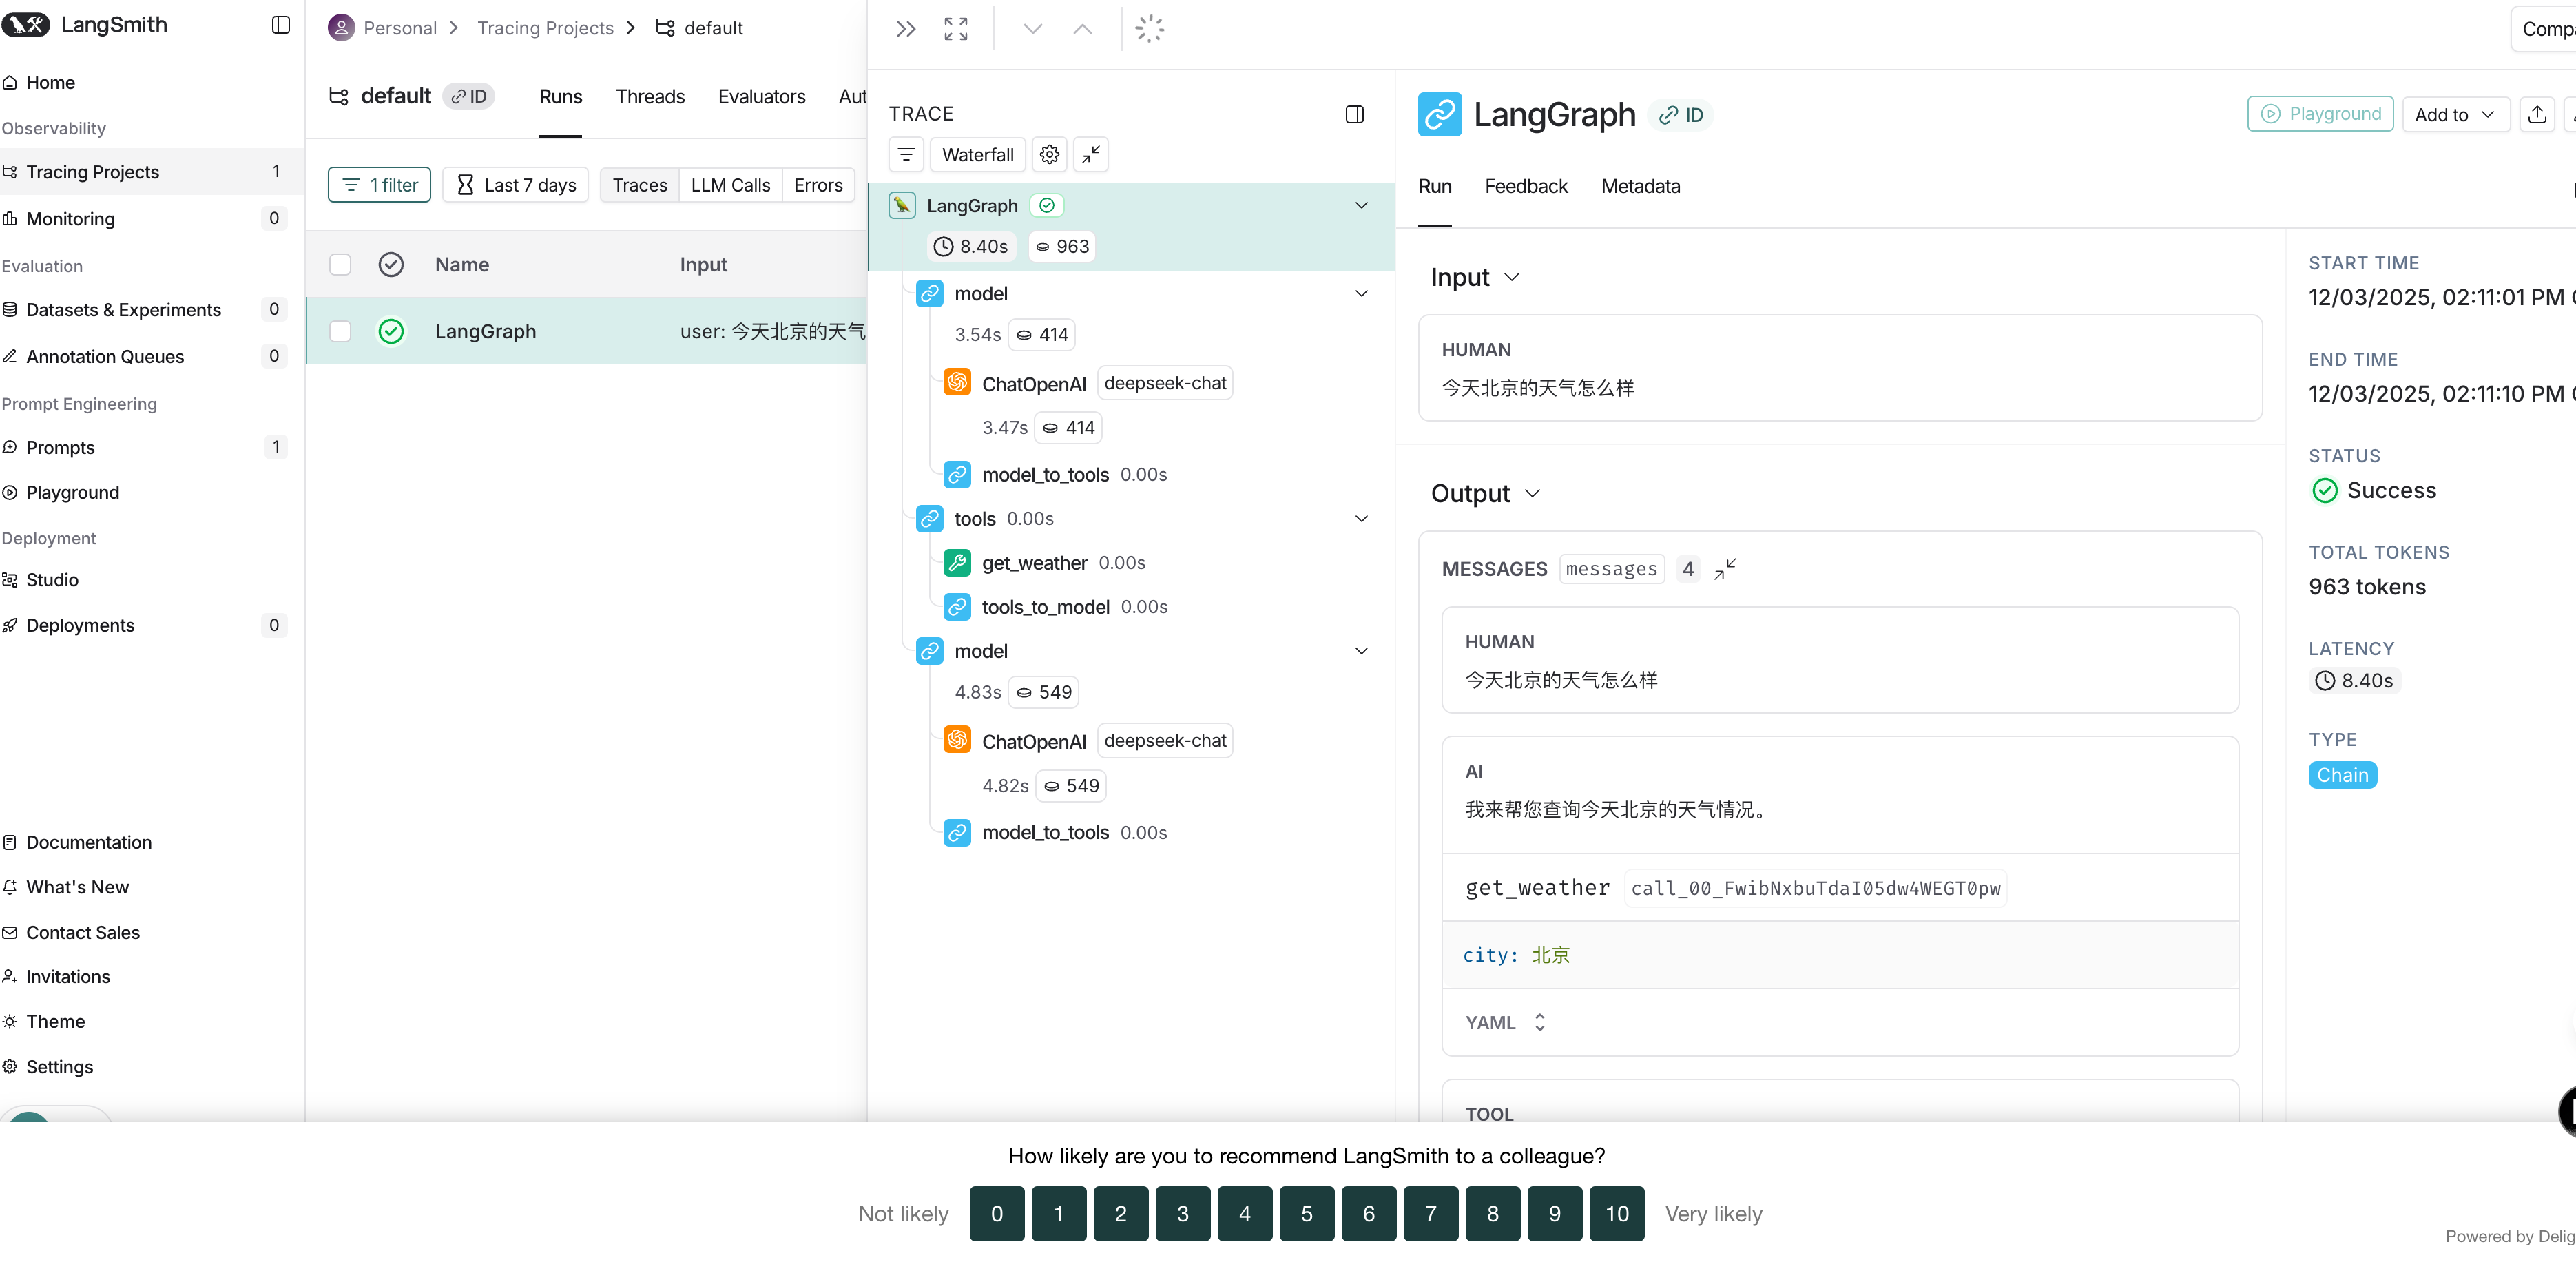Click the double-arrow collapse panel icon
This screenshot has height=1262, width=2576.
905,29
